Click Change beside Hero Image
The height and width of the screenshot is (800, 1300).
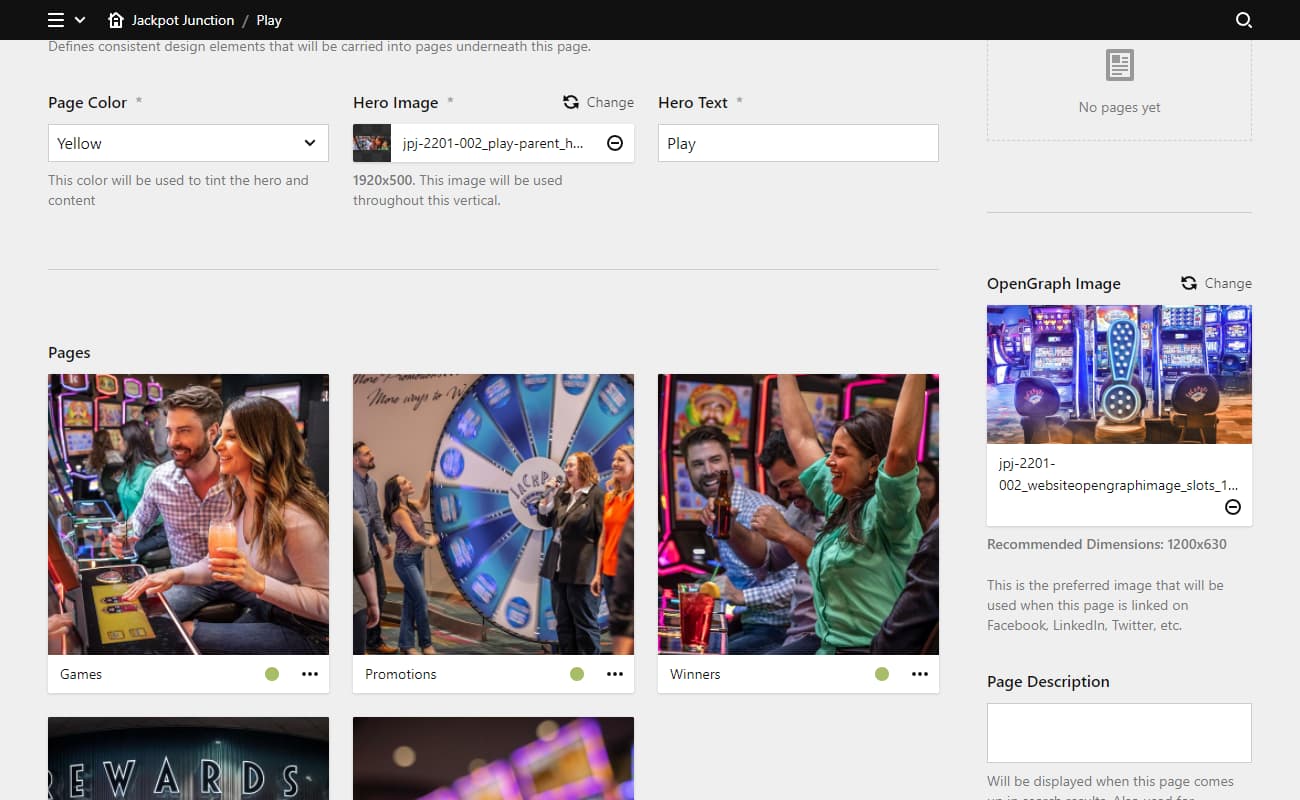pyautogui.click(x=610, y=102)
